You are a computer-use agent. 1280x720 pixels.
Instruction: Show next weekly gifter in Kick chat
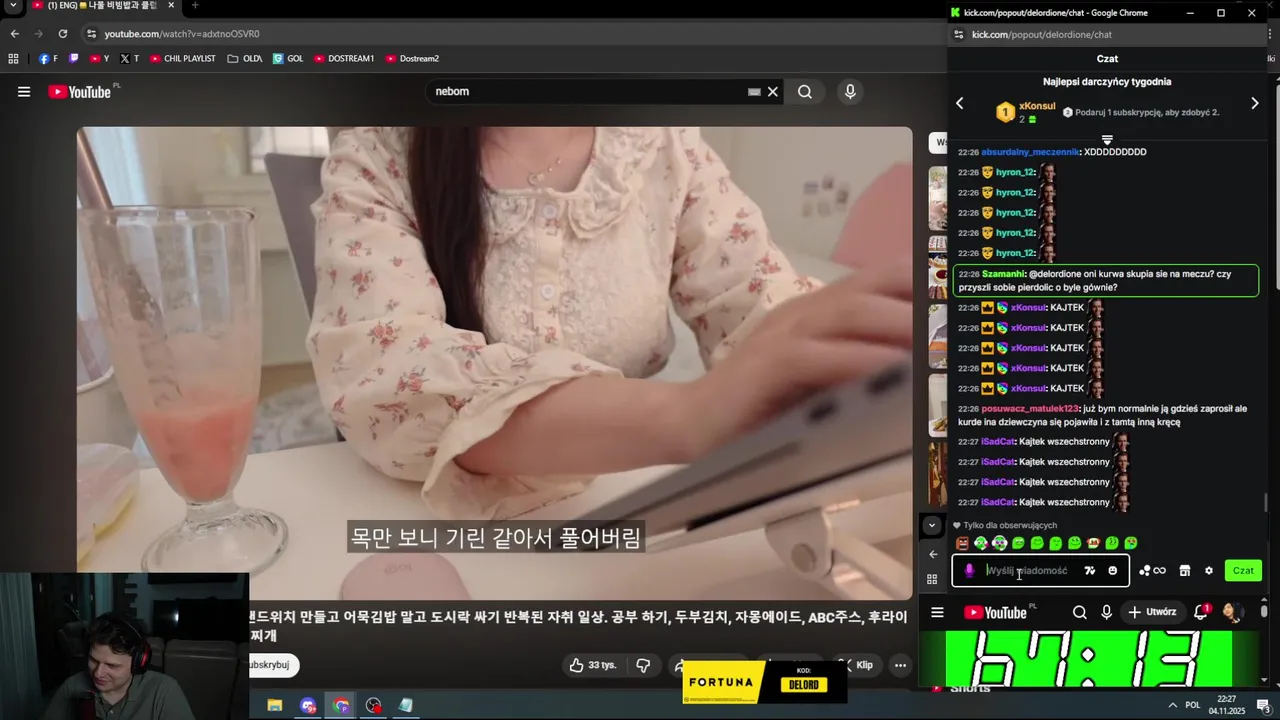coord(1255,103)
